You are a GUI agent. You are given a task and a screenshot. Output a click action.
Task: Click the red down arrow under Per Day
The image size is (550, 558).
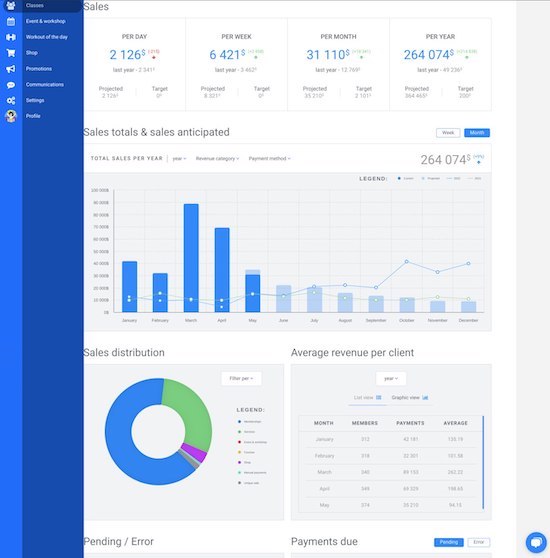point(154,58)
